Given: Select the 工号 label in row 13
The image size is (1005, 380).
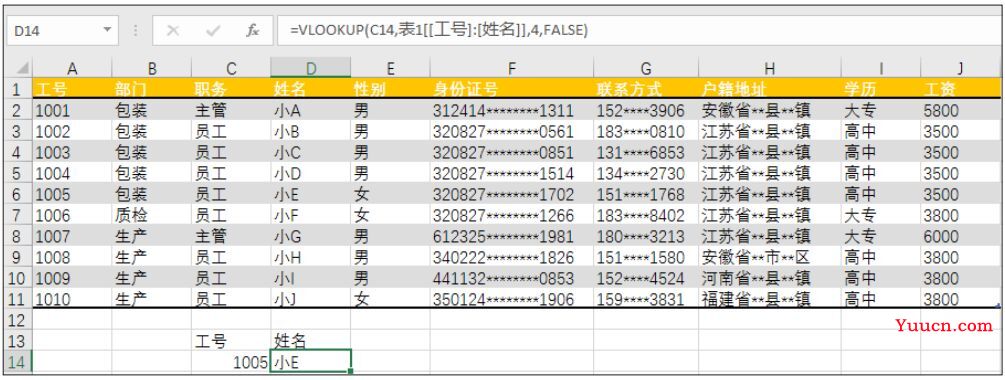Looking at the screenshot, I should (x=231, y=341).
